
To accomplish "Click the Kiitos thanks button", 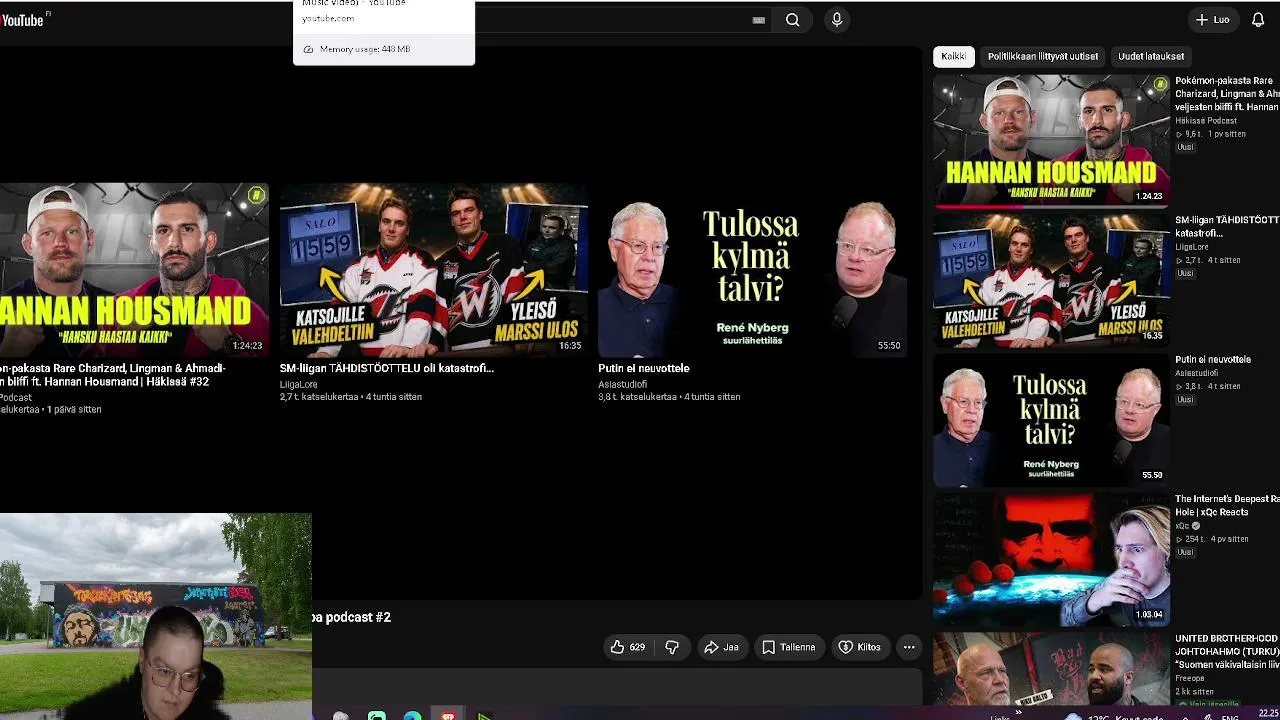I will [860, 647].
